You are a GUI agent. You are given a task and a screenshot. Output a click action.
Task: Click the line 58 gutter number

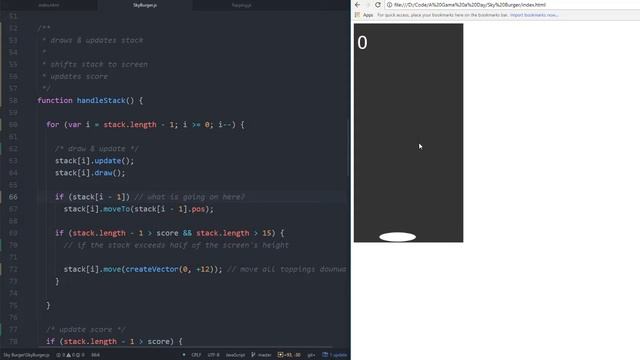[x=13, y=100]
